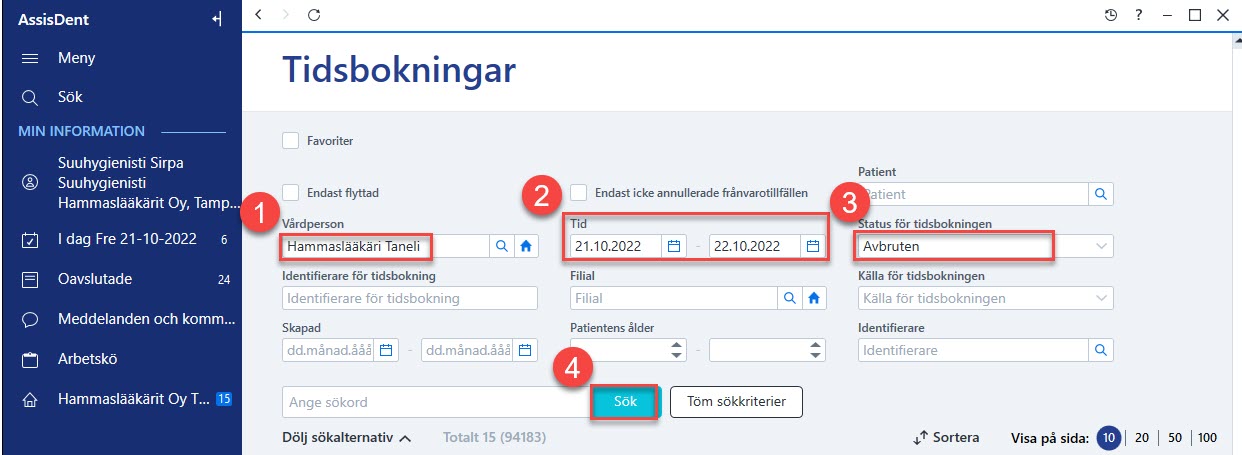The height and width of the screenshot is (455, 1242).
Task: Search Identifierare with magnifier icon
Action: click(x=1101, y=351)
